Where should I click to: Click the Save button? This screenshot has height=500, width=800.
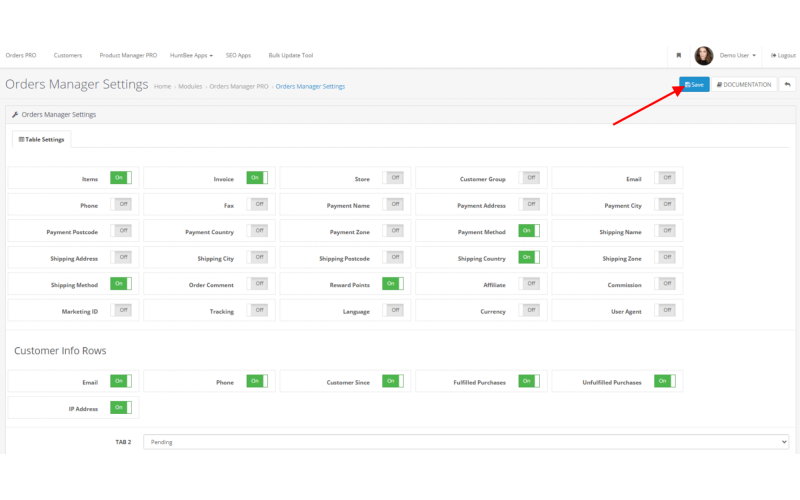click(694, 84)
